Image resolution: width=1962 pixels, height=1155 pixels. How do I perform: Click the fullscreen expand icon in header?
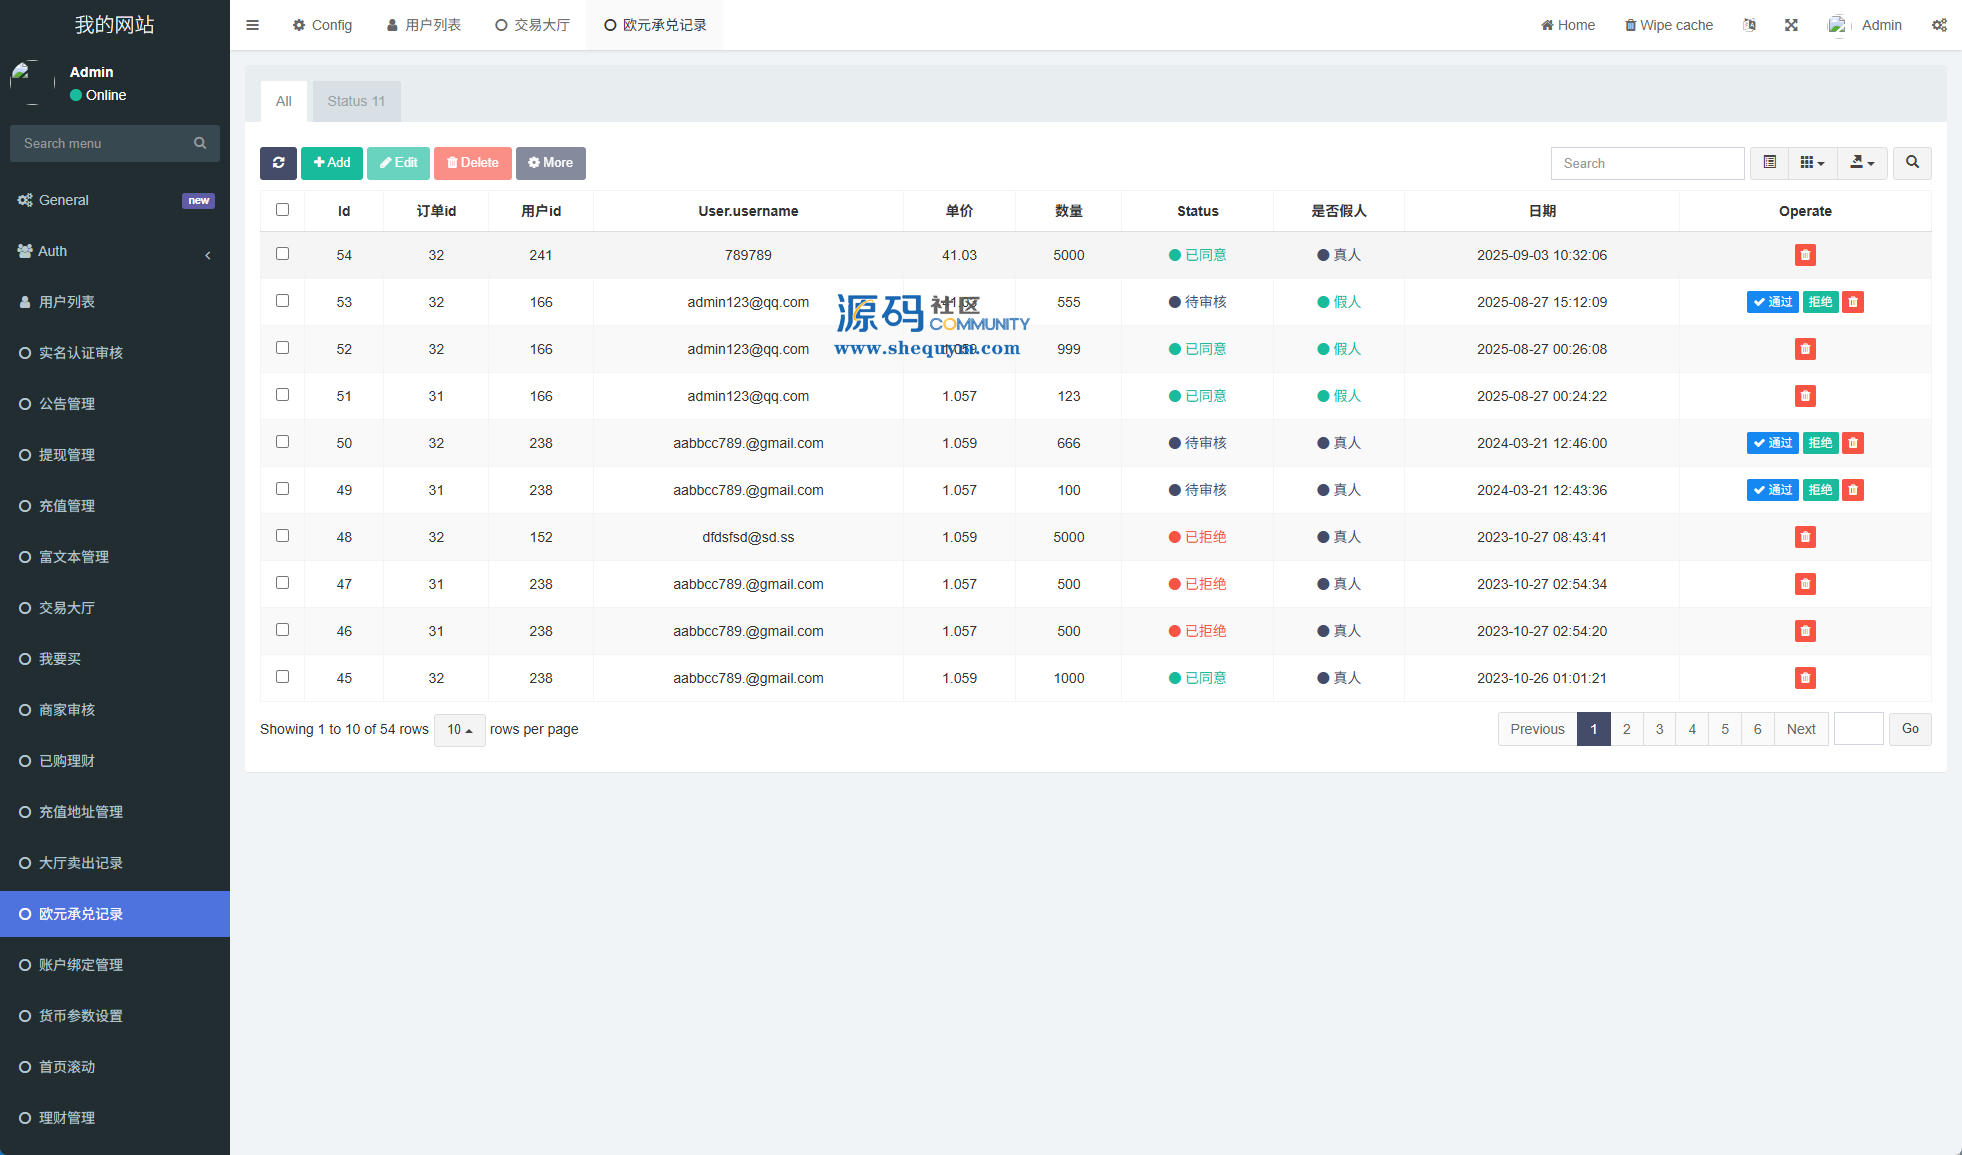point(1791,25)
